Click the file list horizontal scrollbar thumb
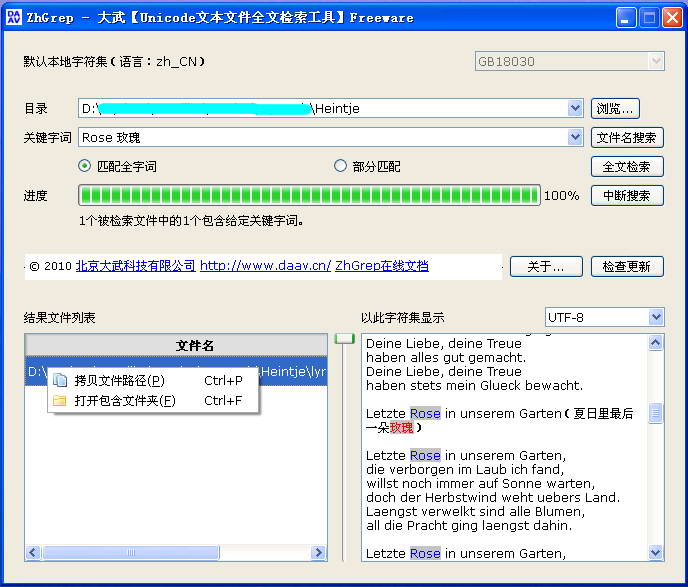 point(131,552)
